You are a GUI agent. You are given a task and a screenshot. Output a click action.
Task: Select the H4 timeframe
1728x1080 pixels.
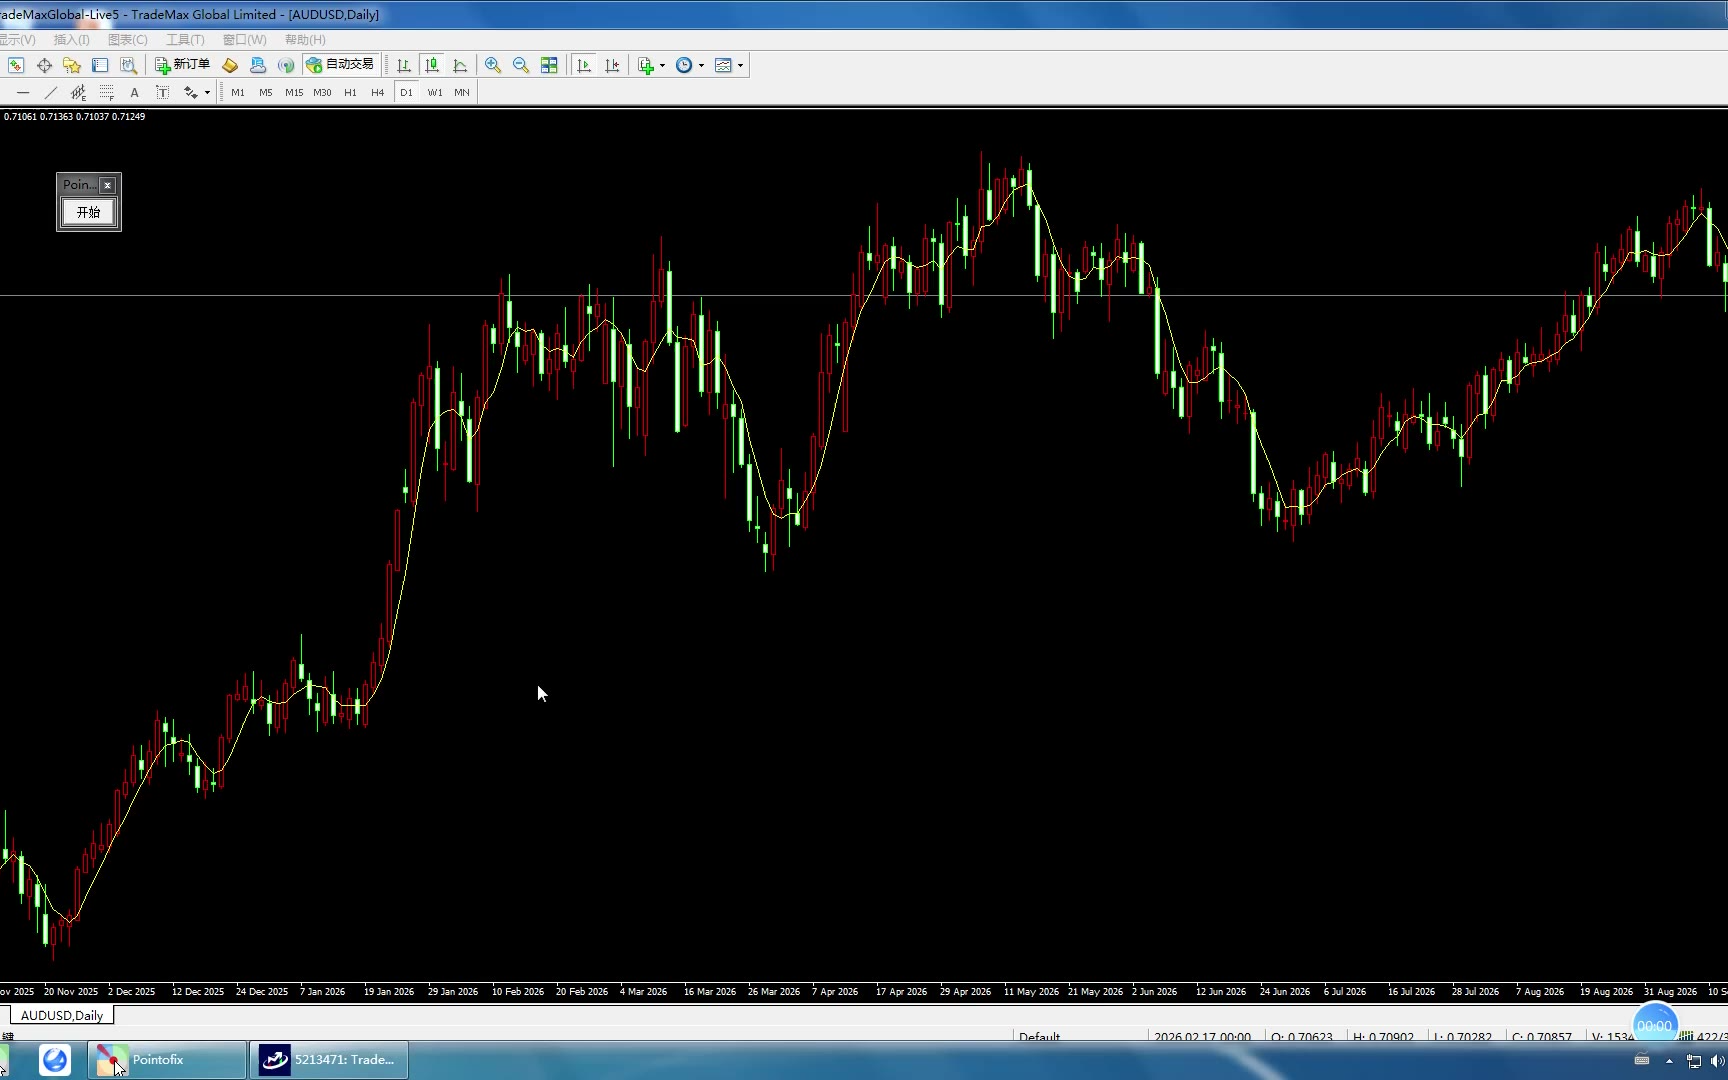click(x=377, y=92)
